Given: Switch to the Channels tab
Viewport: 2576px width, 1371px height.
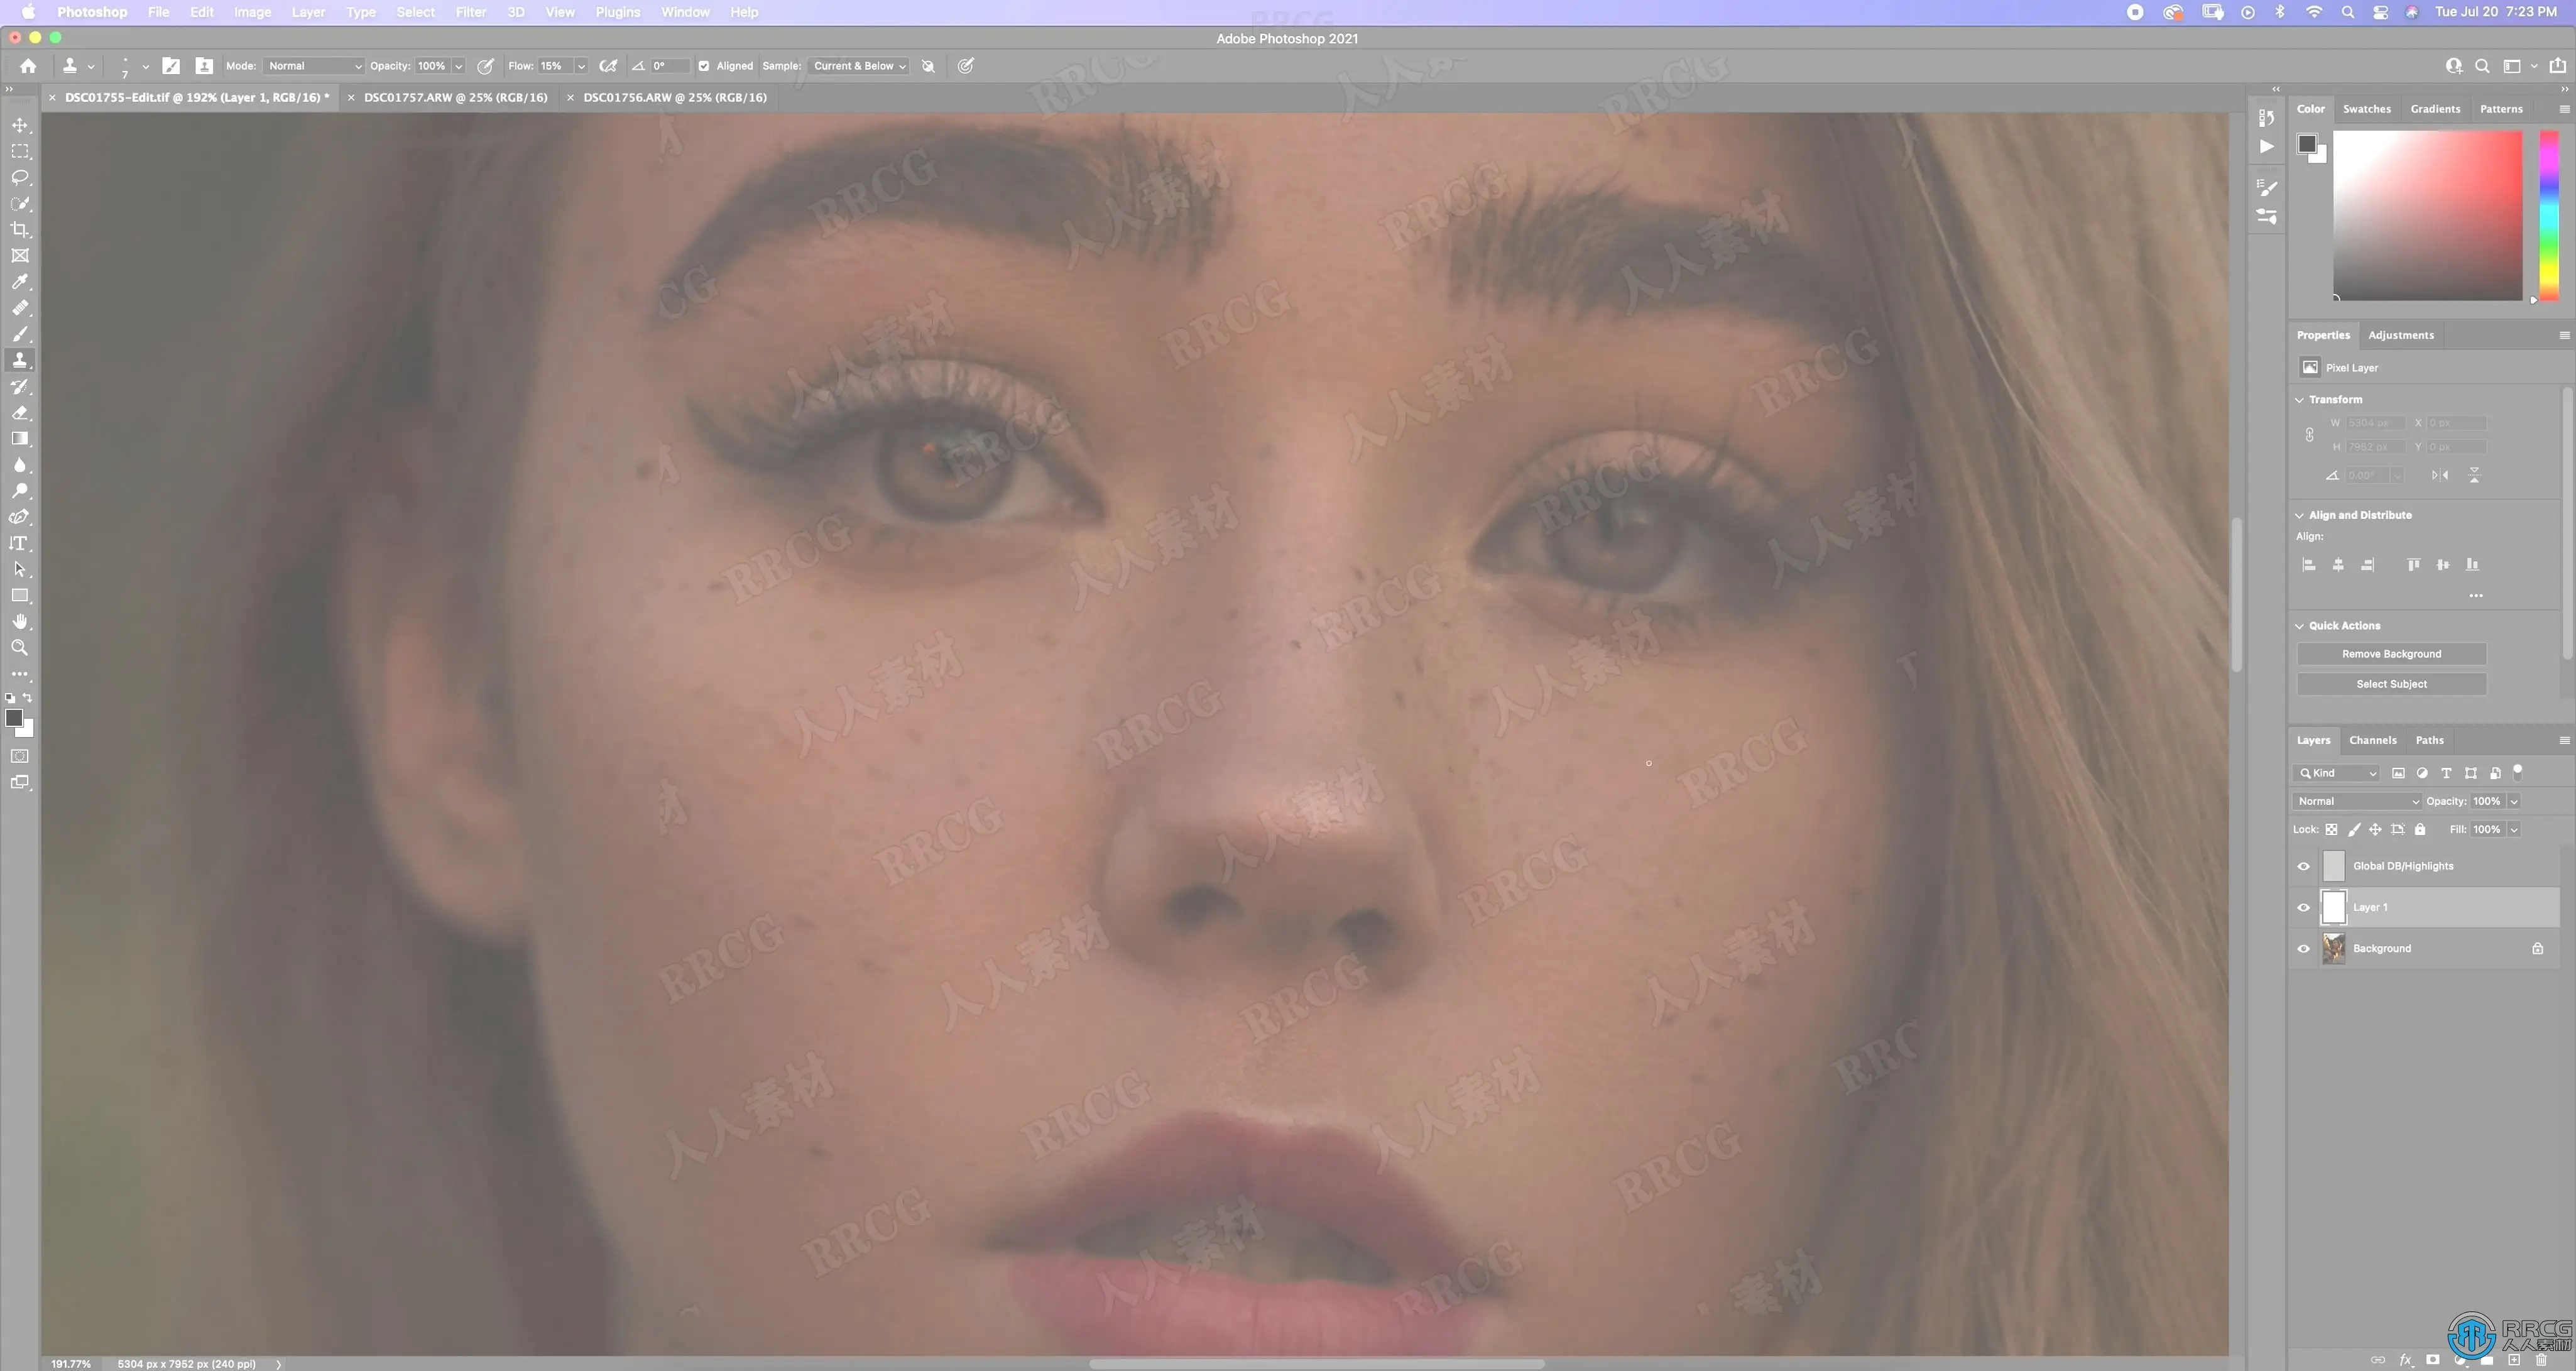Looking at the screenshot, I should coord(2373,740).
